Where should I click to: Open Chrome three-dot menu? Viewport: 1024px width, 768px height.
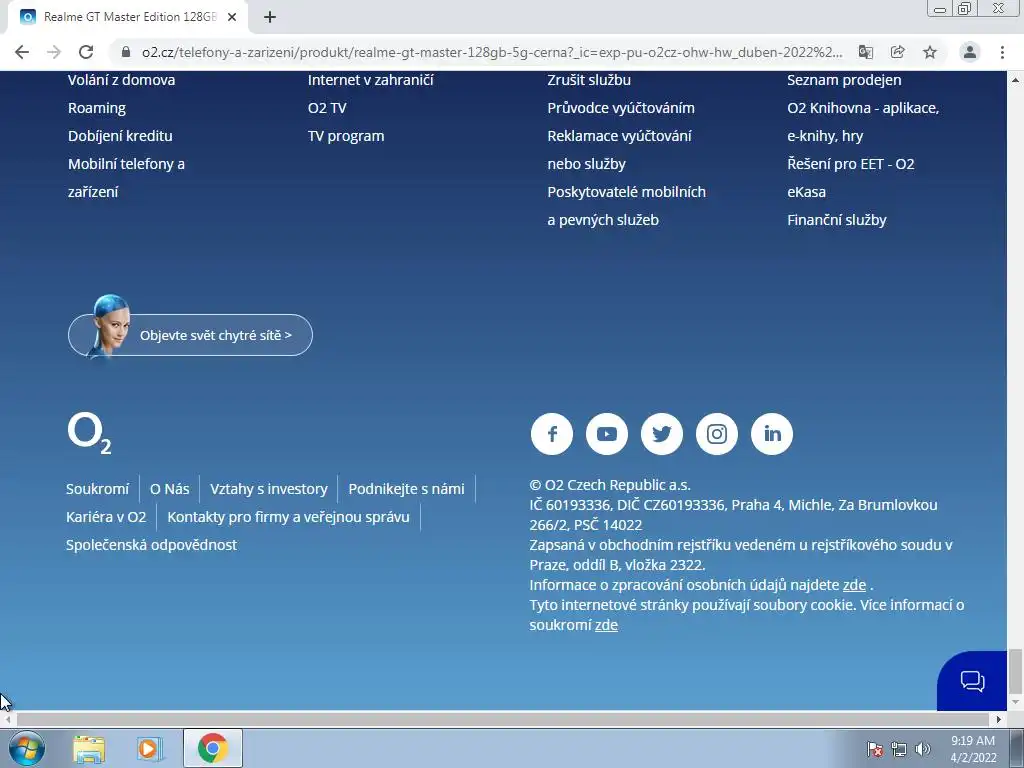[x=1002, y=52]
